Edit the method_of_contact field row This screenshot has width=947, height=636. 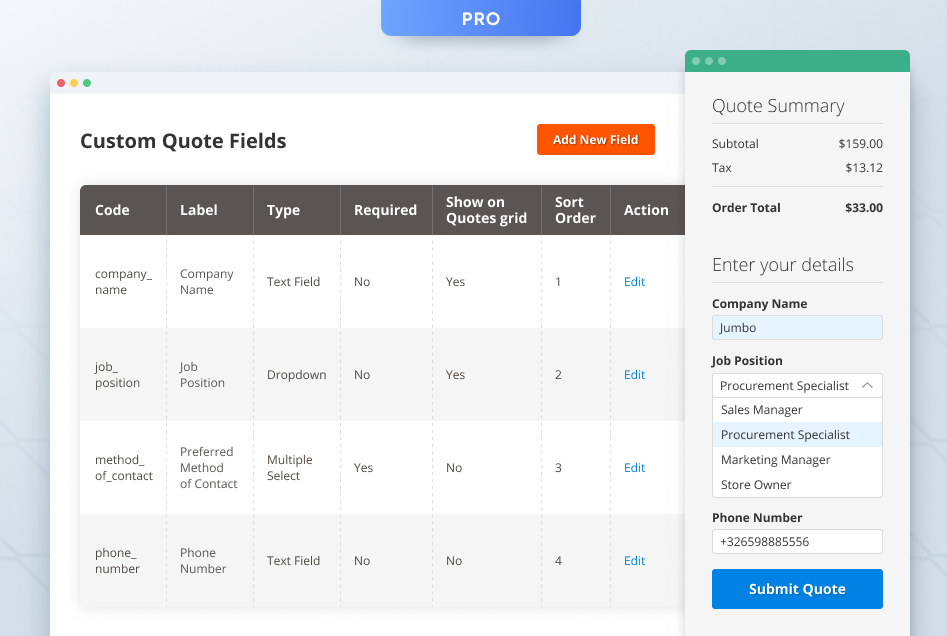click(x=634, y=468)
